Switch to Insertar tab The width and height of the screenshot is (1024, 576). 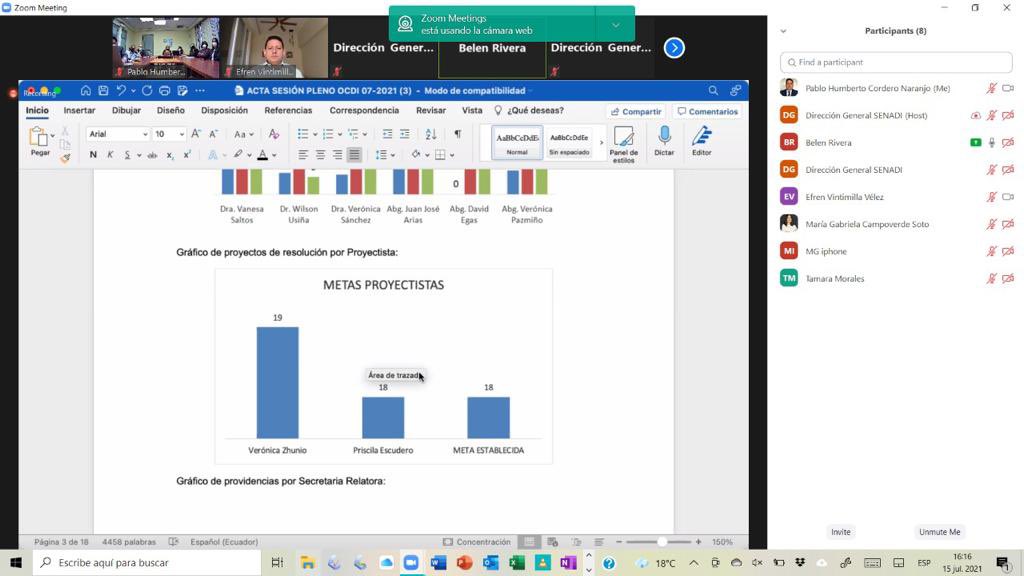click(79, 110)
